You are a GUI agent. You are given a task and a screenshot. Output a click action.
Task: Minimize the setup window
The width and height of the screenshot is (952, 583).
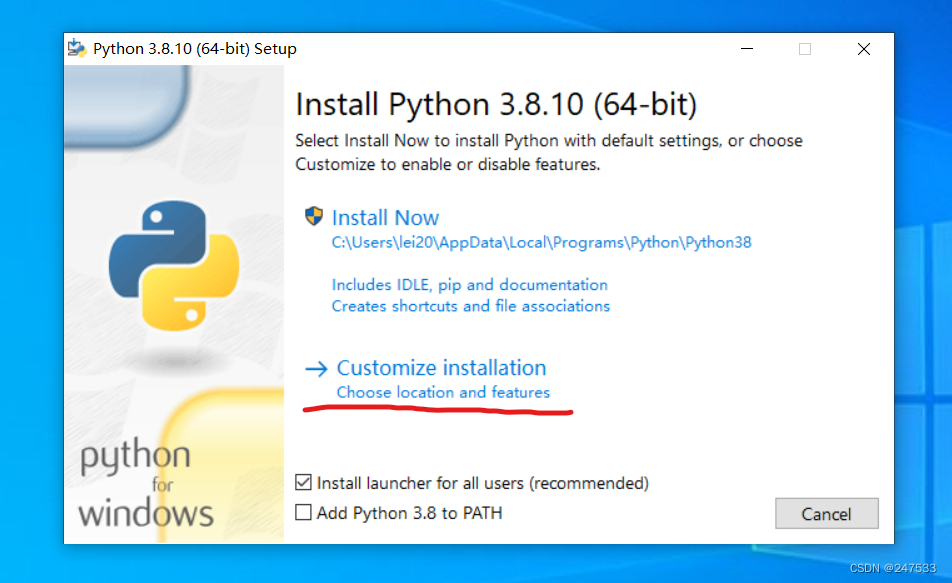[747, 47]
